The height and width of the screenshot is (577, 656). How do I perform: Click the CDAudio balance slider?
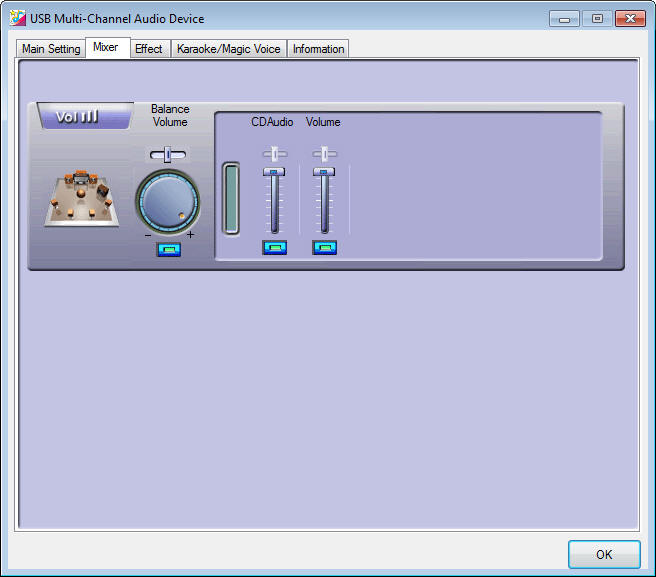coord(275,154)
